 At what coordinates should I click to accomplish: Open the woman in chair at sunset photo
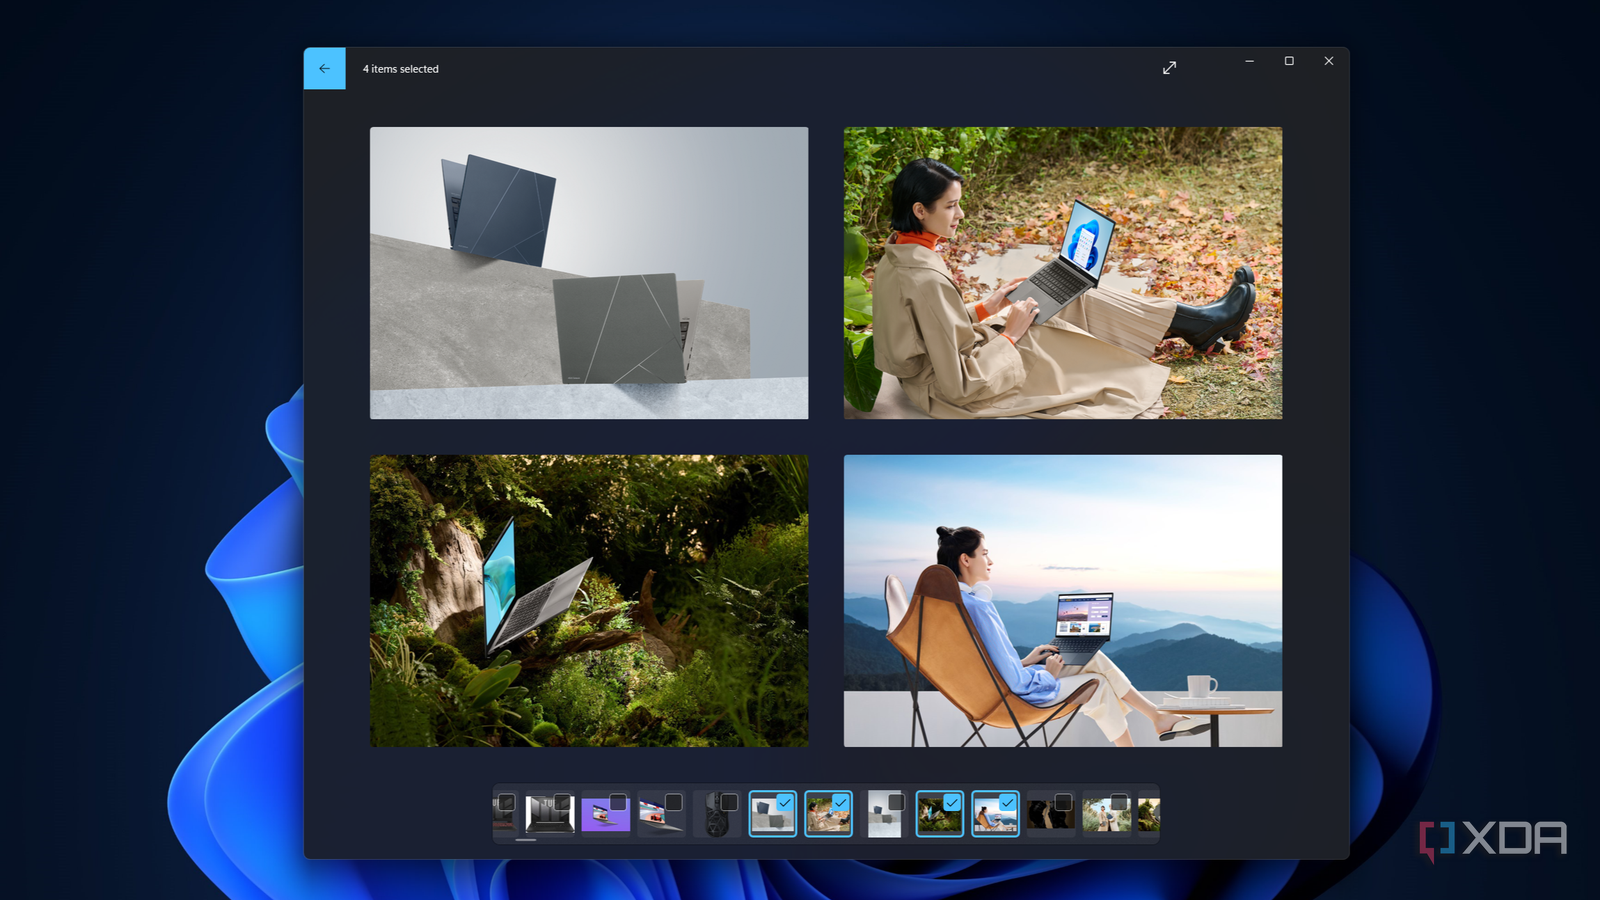(x=1062, y=600)
